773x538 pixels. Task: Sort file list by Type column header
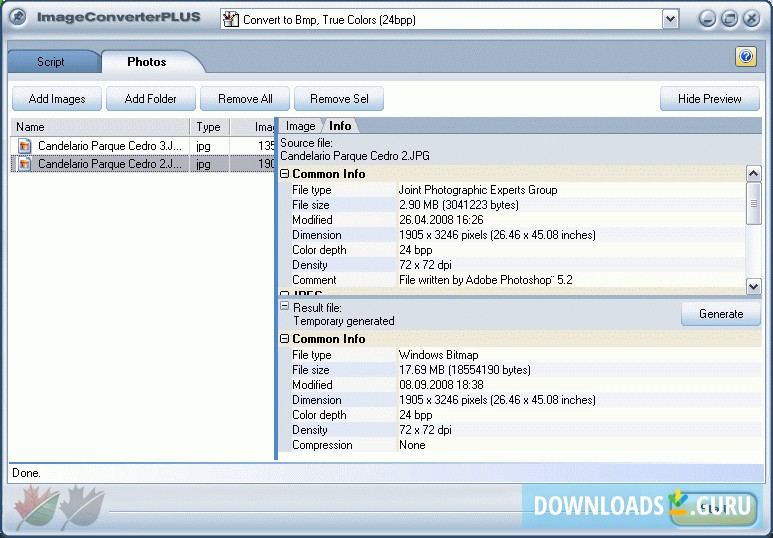point(208,127)
